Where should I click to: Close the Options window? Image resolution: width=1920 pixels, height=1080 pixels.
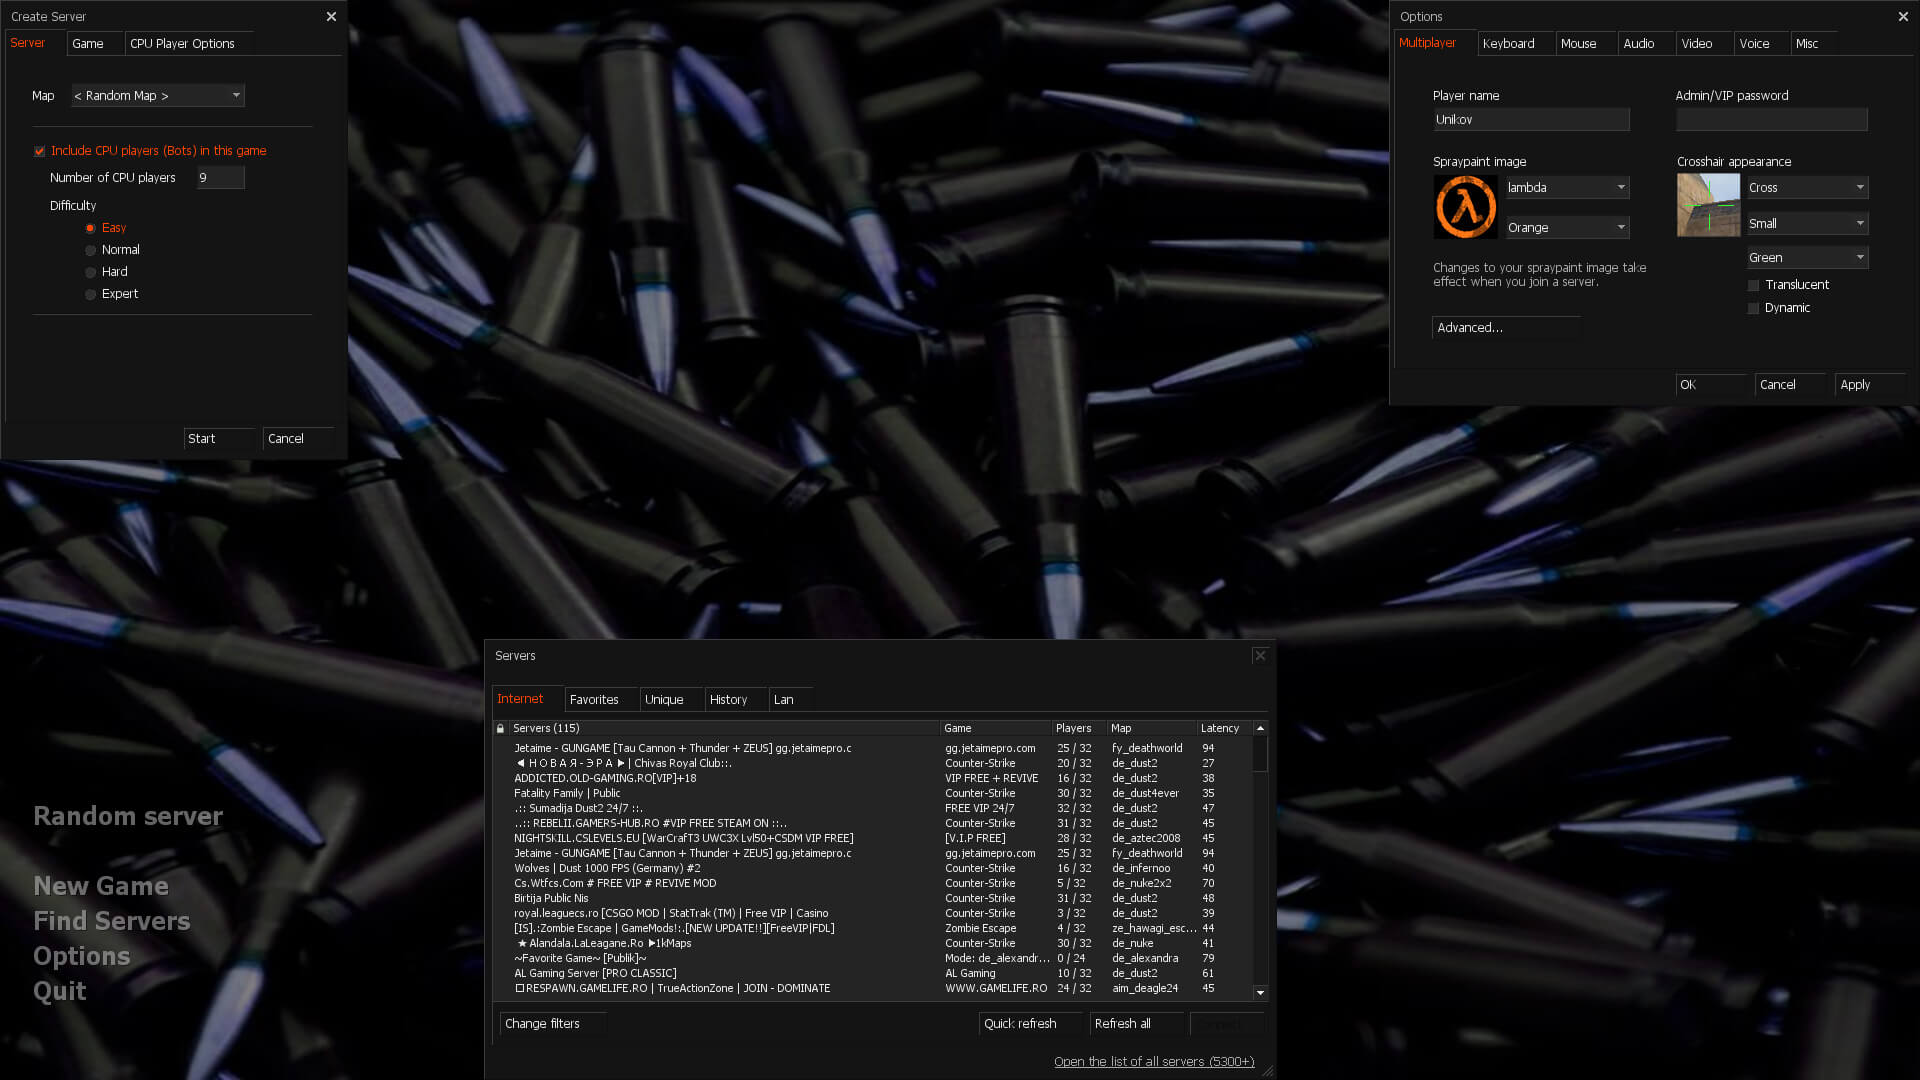pos(1903,16)
